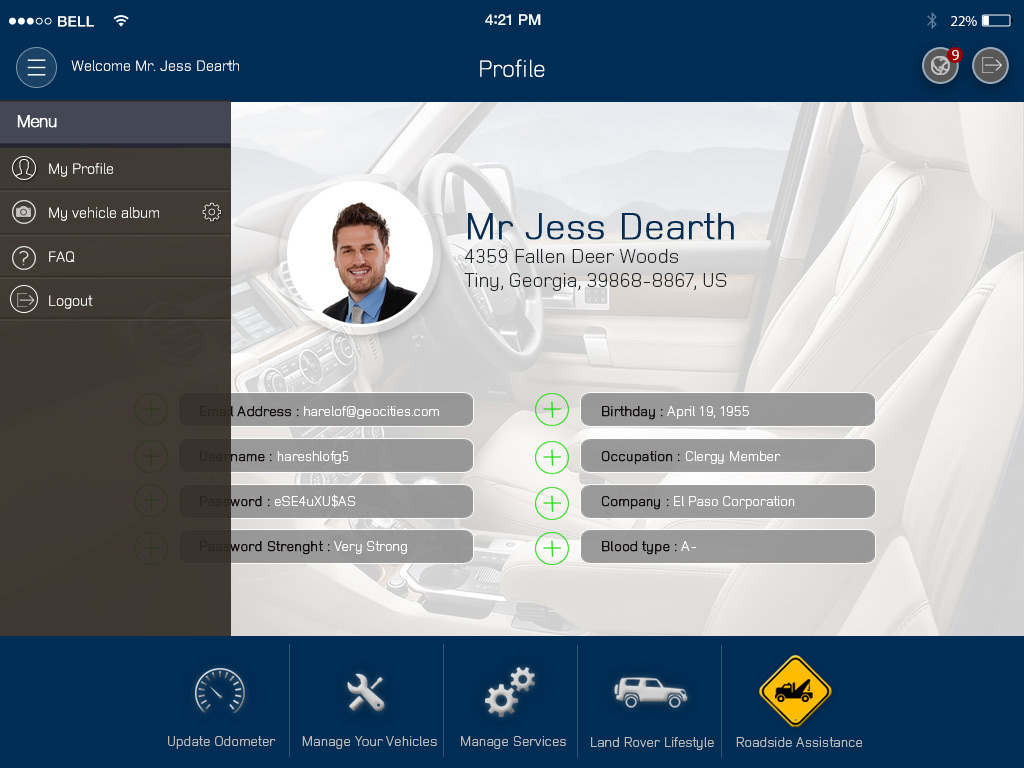Click the name heading Mr Jess Dearth

[600, 227]
